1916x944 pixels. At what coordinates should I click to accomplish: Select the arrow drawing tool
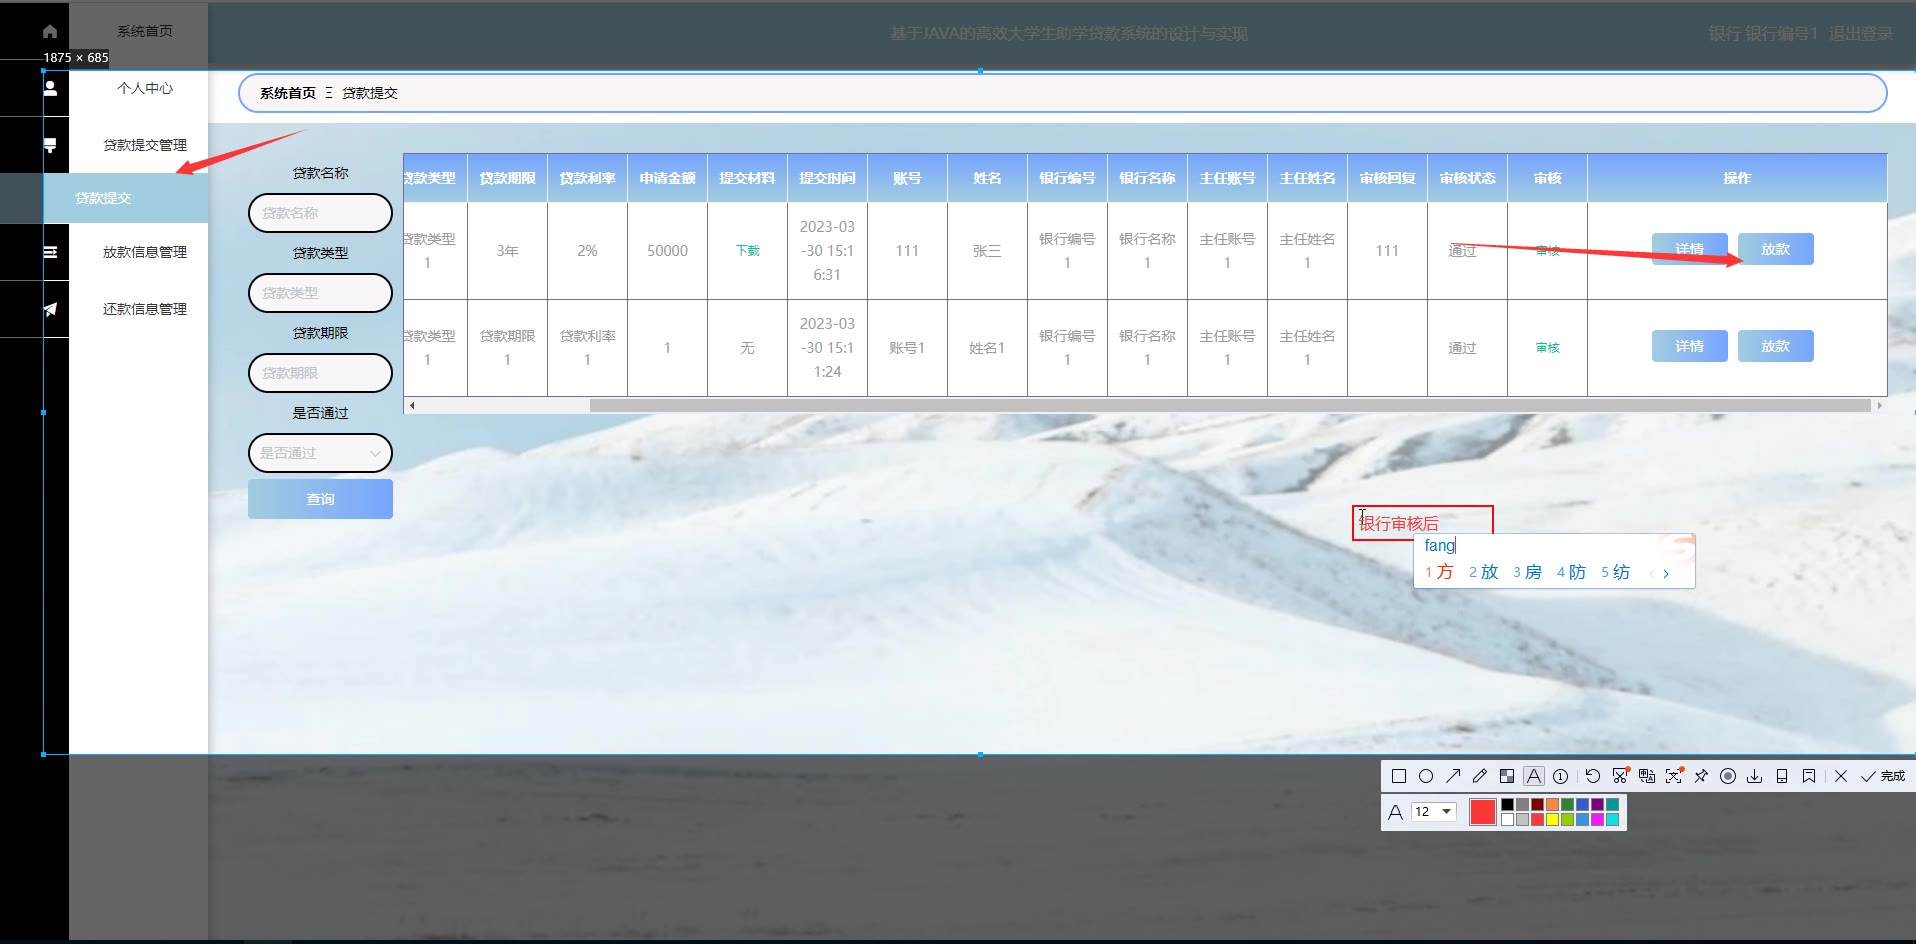tap(1453, 776)
